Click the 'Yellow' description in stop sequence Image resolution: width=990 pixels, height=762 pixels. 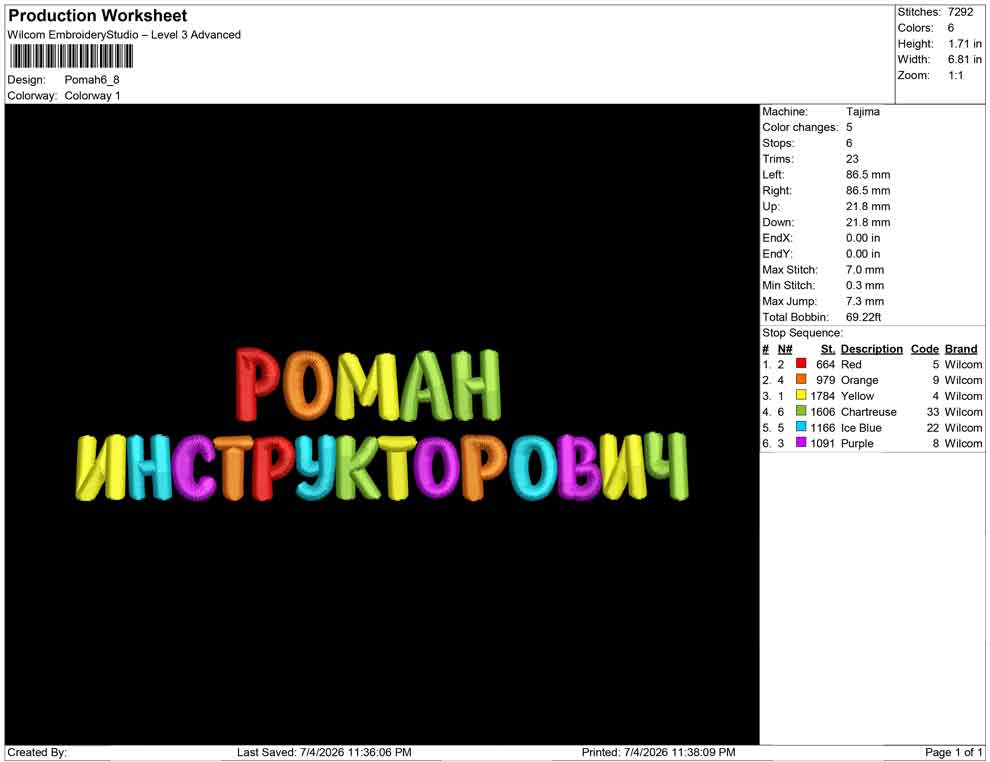point(857,396)
